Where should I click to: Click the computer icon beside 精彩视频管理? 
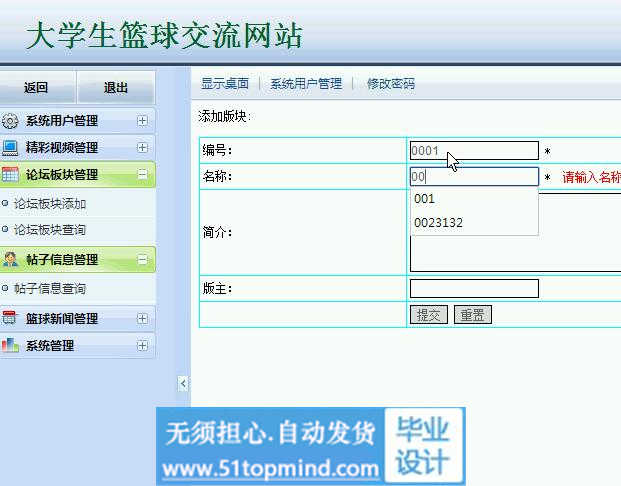(x=10, y=148)
